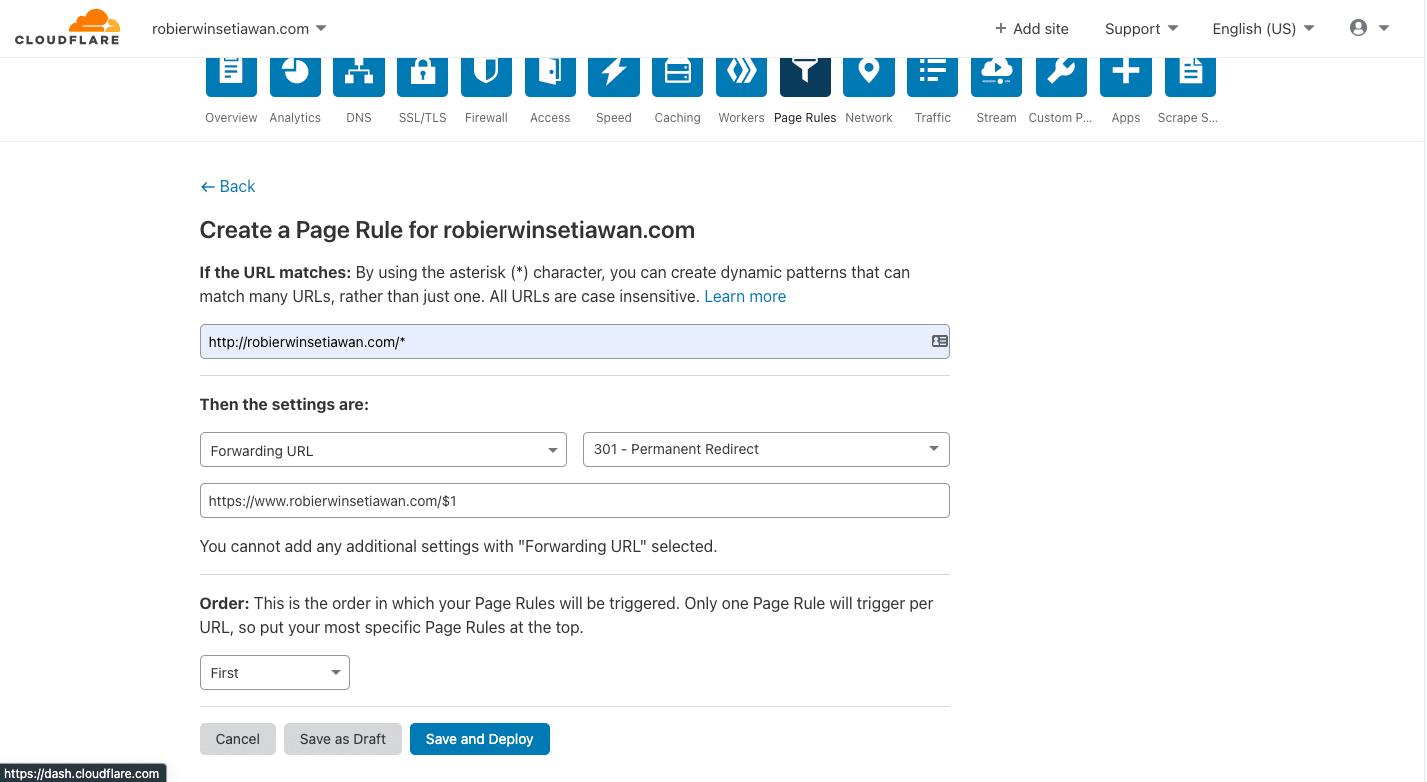The width and height of the screenshot is (1427, 782).
Task: Click Save and Deploy button
Action: coord(480,739)
